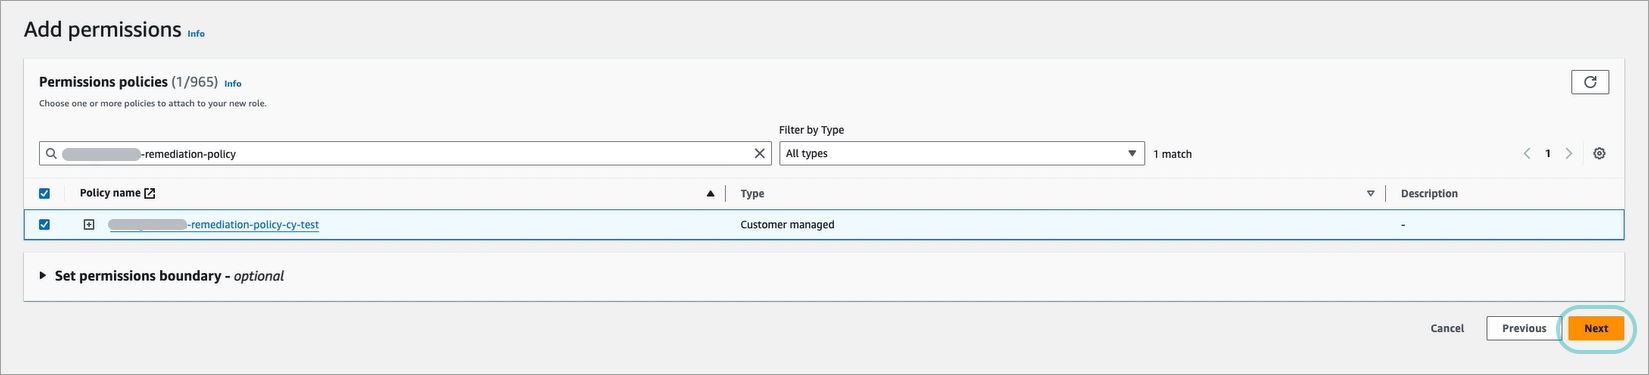This screenshot has width=1649, height=375.
Task: Select page number 1
Action: point(1548,154)
